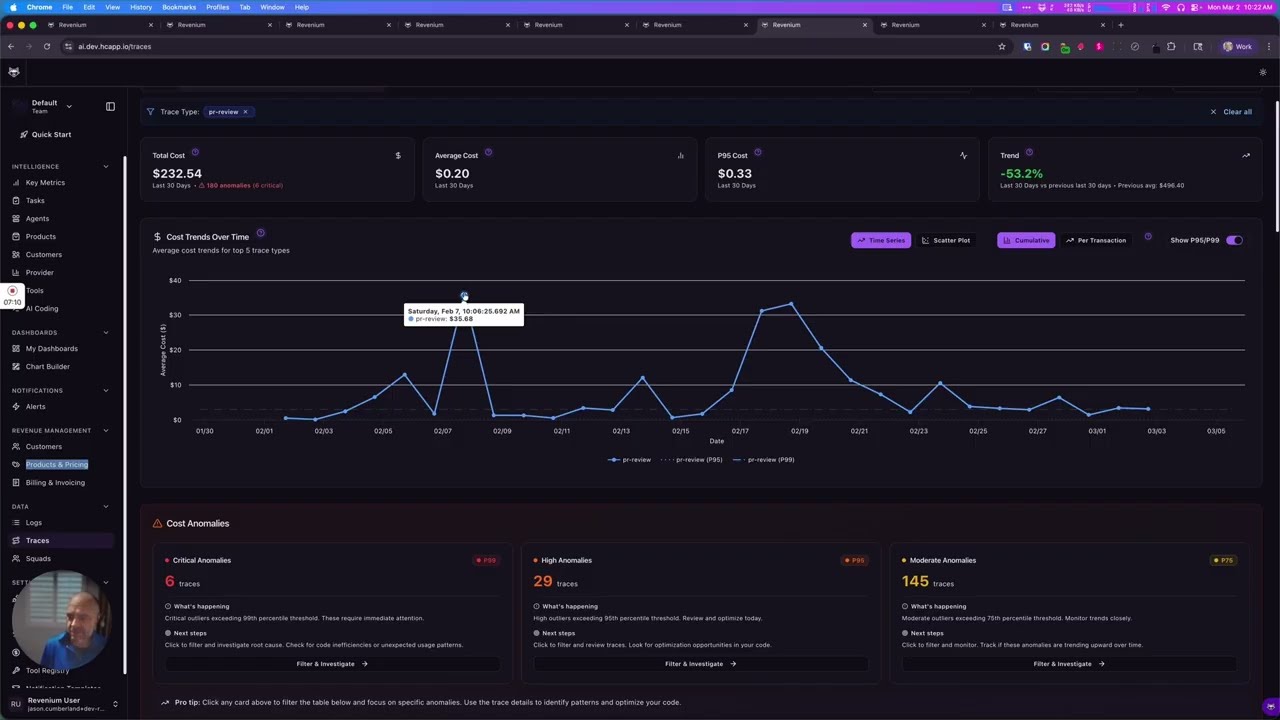Switch chart to Scatter Plot view
This screenshot has height=720, width=1280.
[x=945, y=240]
